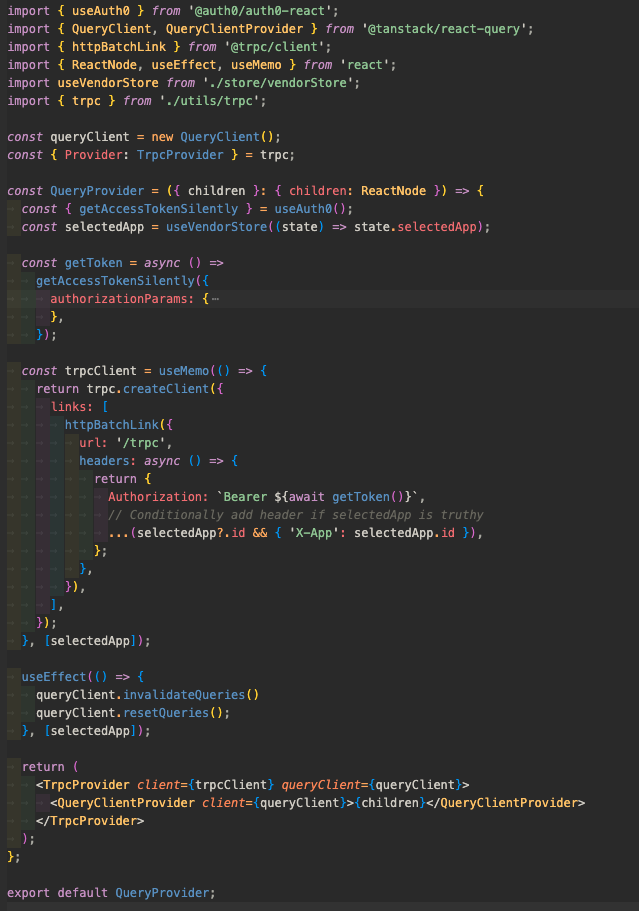The image size is (639, 911).
Task: Click the 'links:' property key
Action: pyautogui.click(x=72, y=407)
